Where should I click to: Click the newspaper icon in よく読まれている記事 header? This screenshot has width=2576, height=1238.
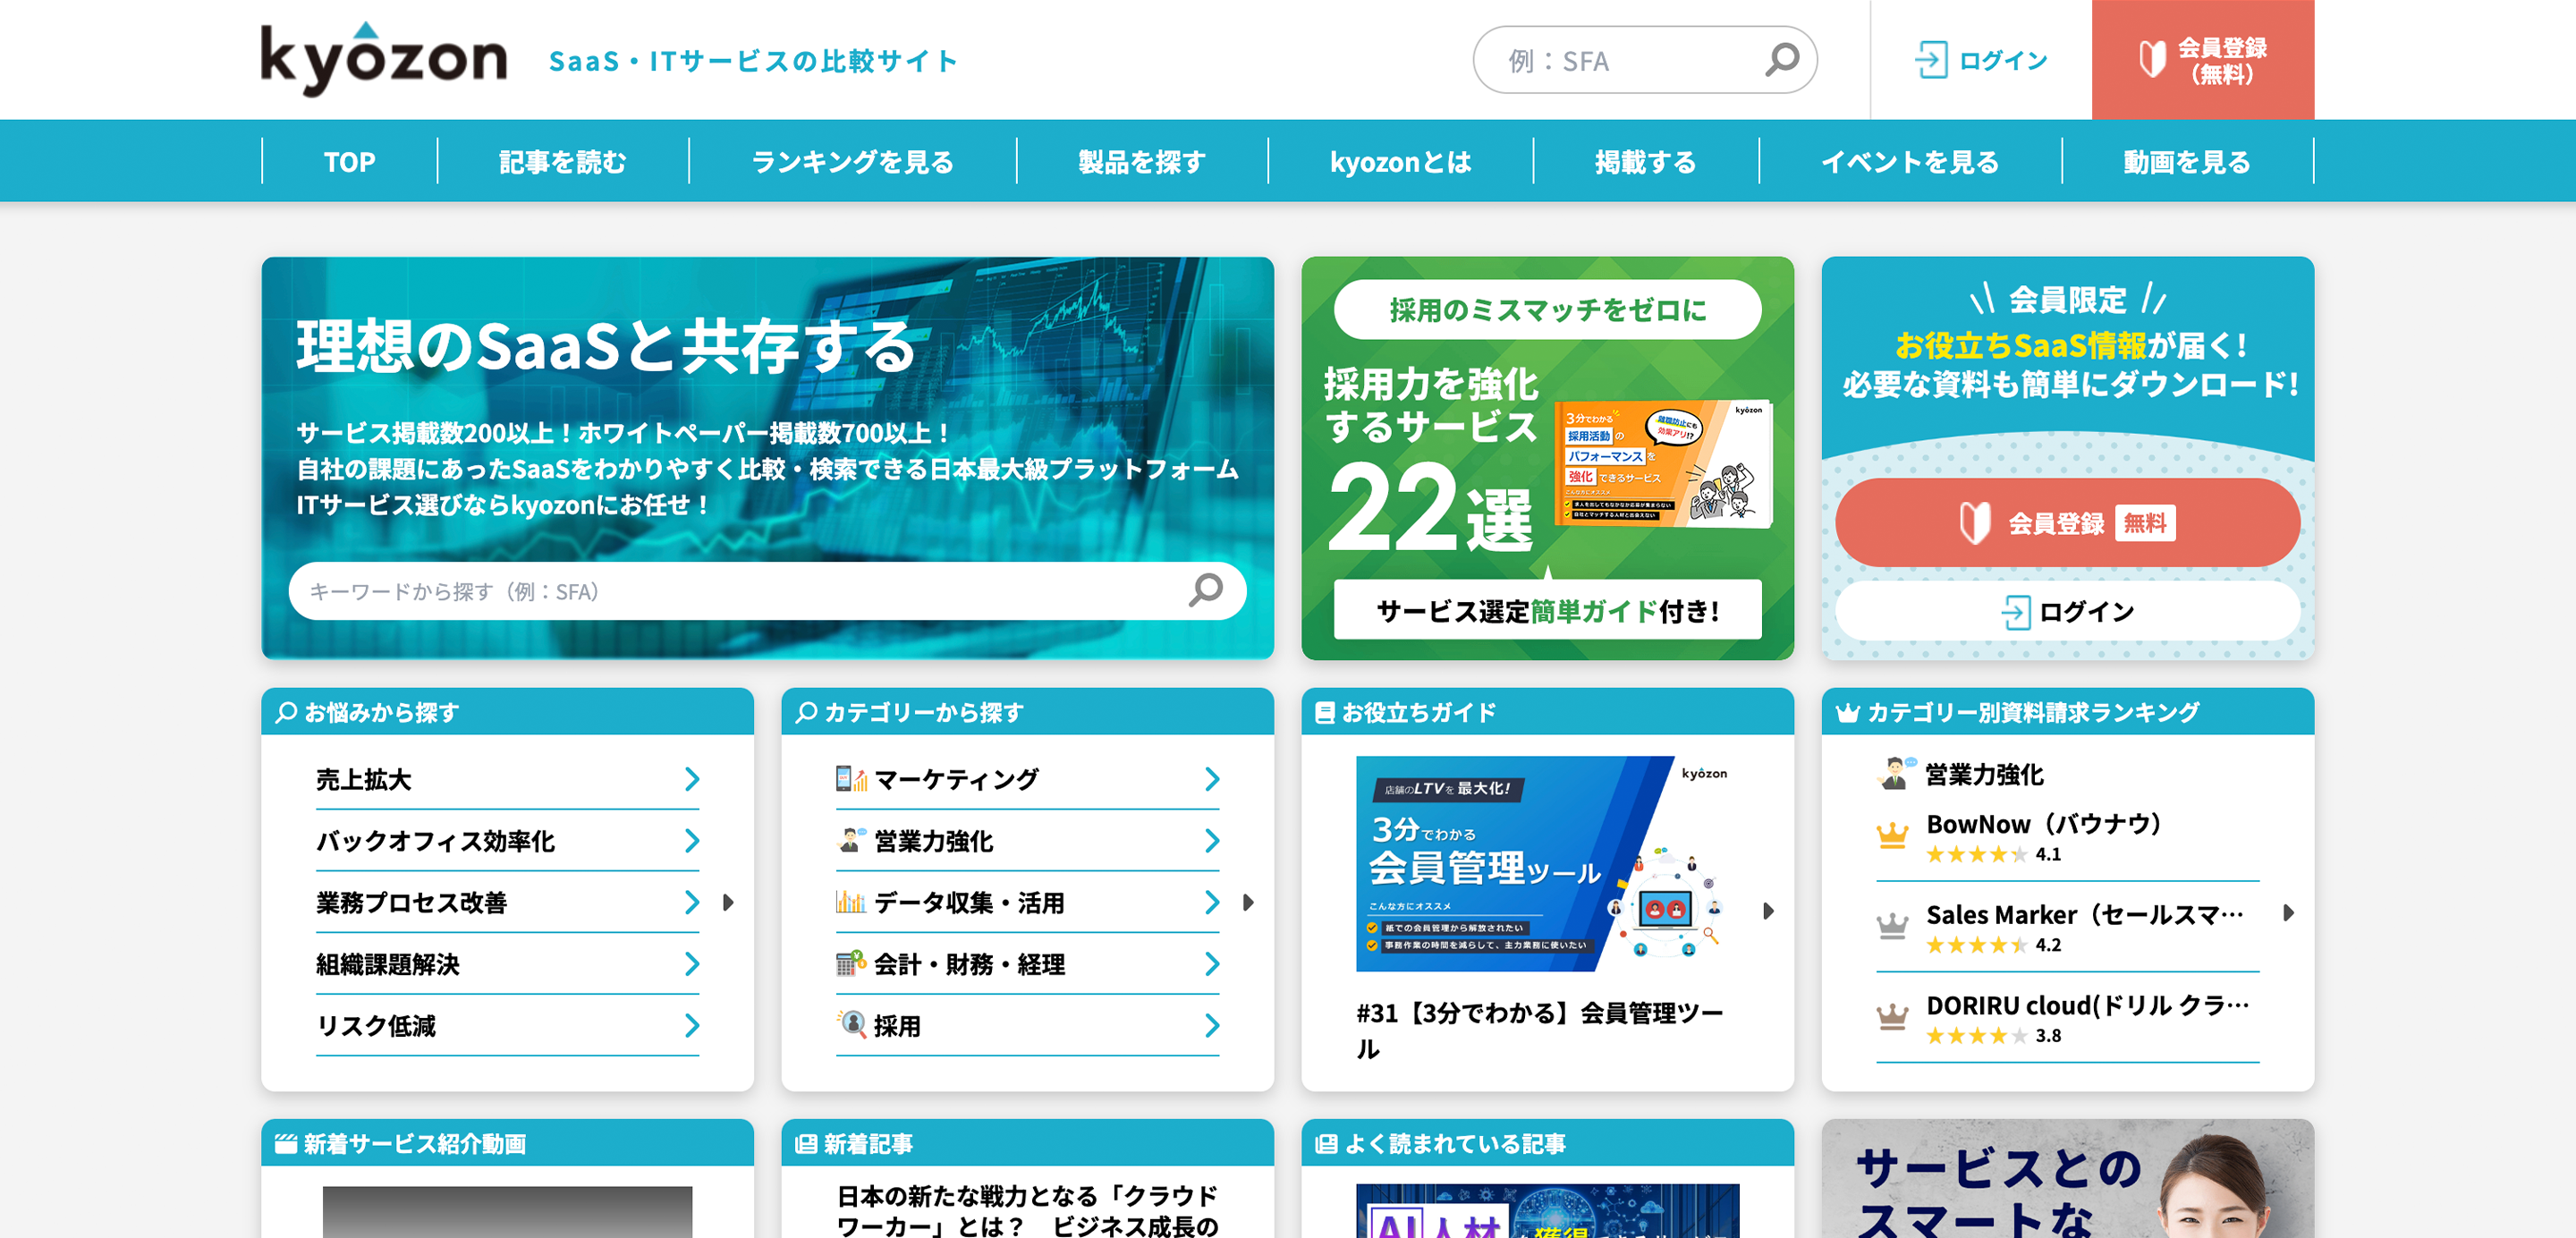tap(1326, 1143)
